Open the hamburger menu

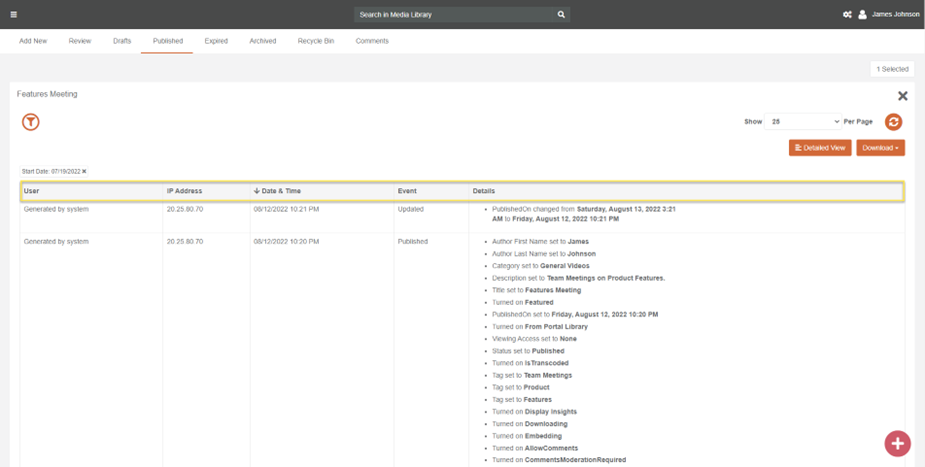click(x=13, y=15)
